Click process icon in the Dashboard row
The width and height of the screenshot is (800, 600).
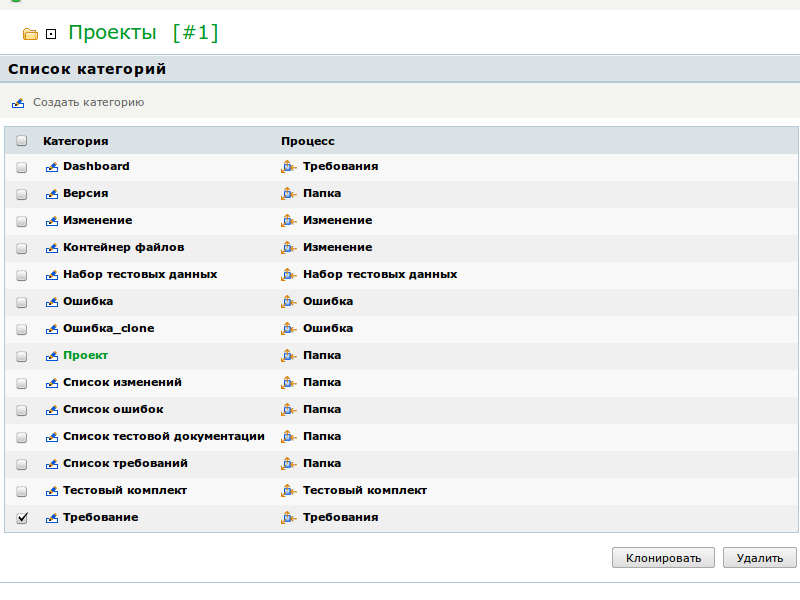point(289,167)
